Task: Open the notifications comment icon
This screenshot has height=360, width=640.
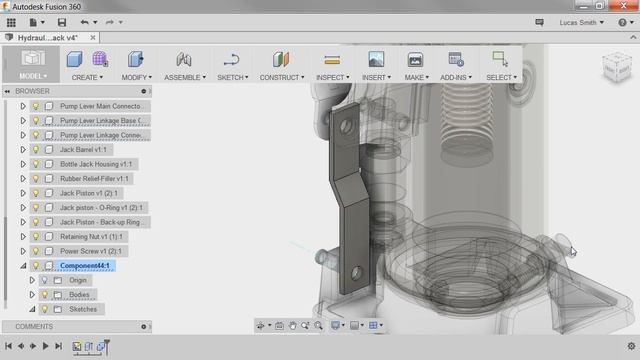Action: (539, 22)
